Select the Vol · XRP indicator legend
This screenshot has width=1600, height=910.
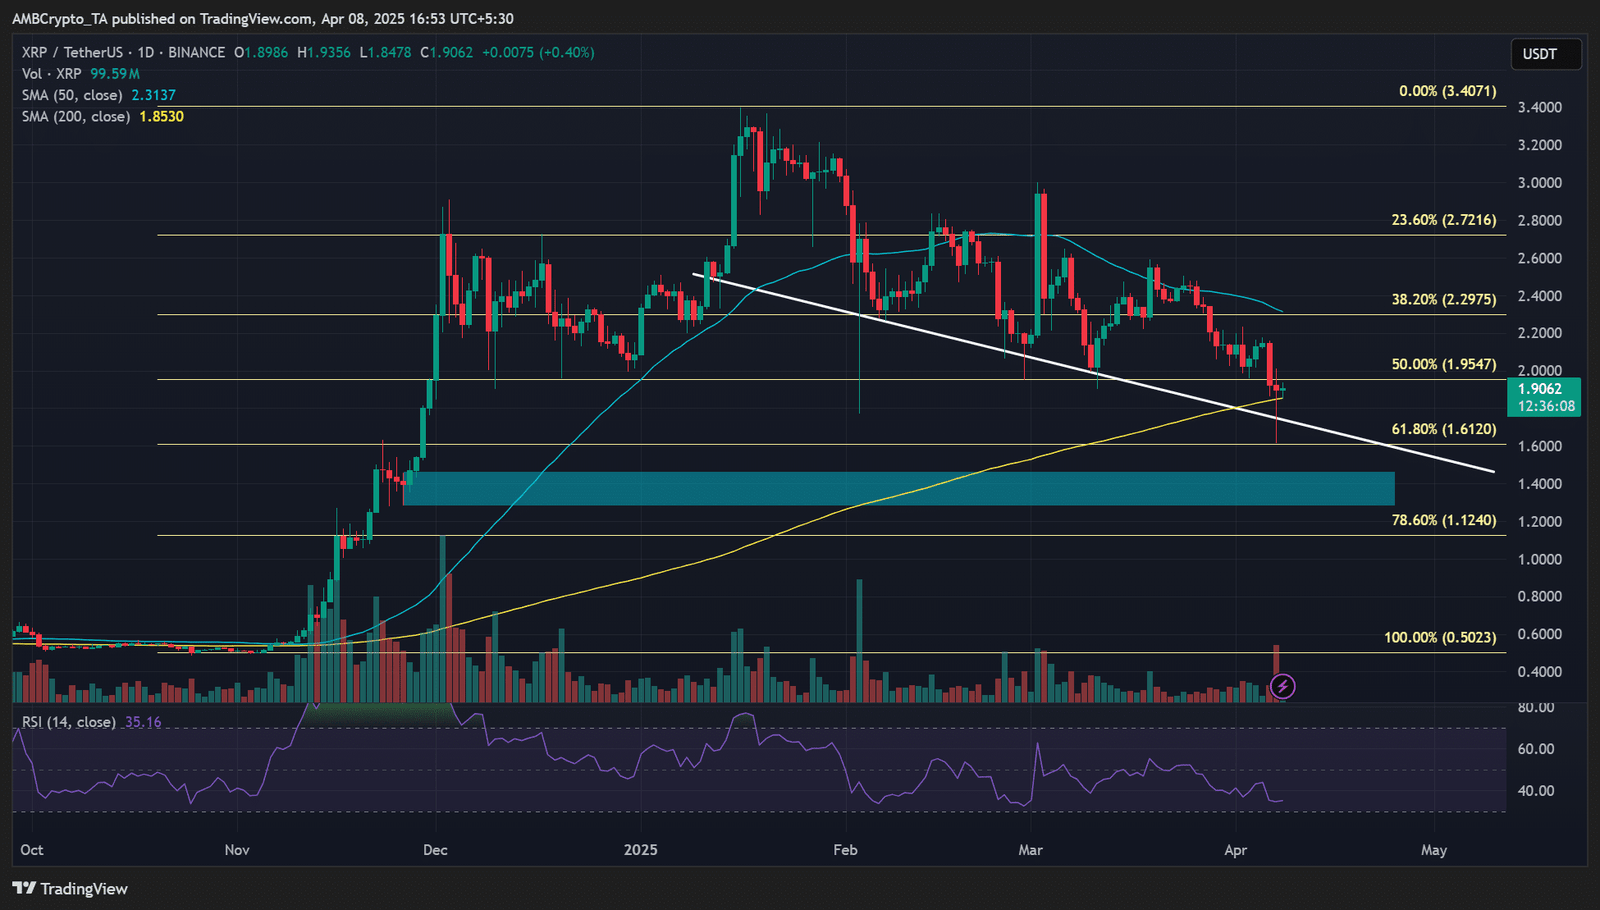click(x=52, y=74)
